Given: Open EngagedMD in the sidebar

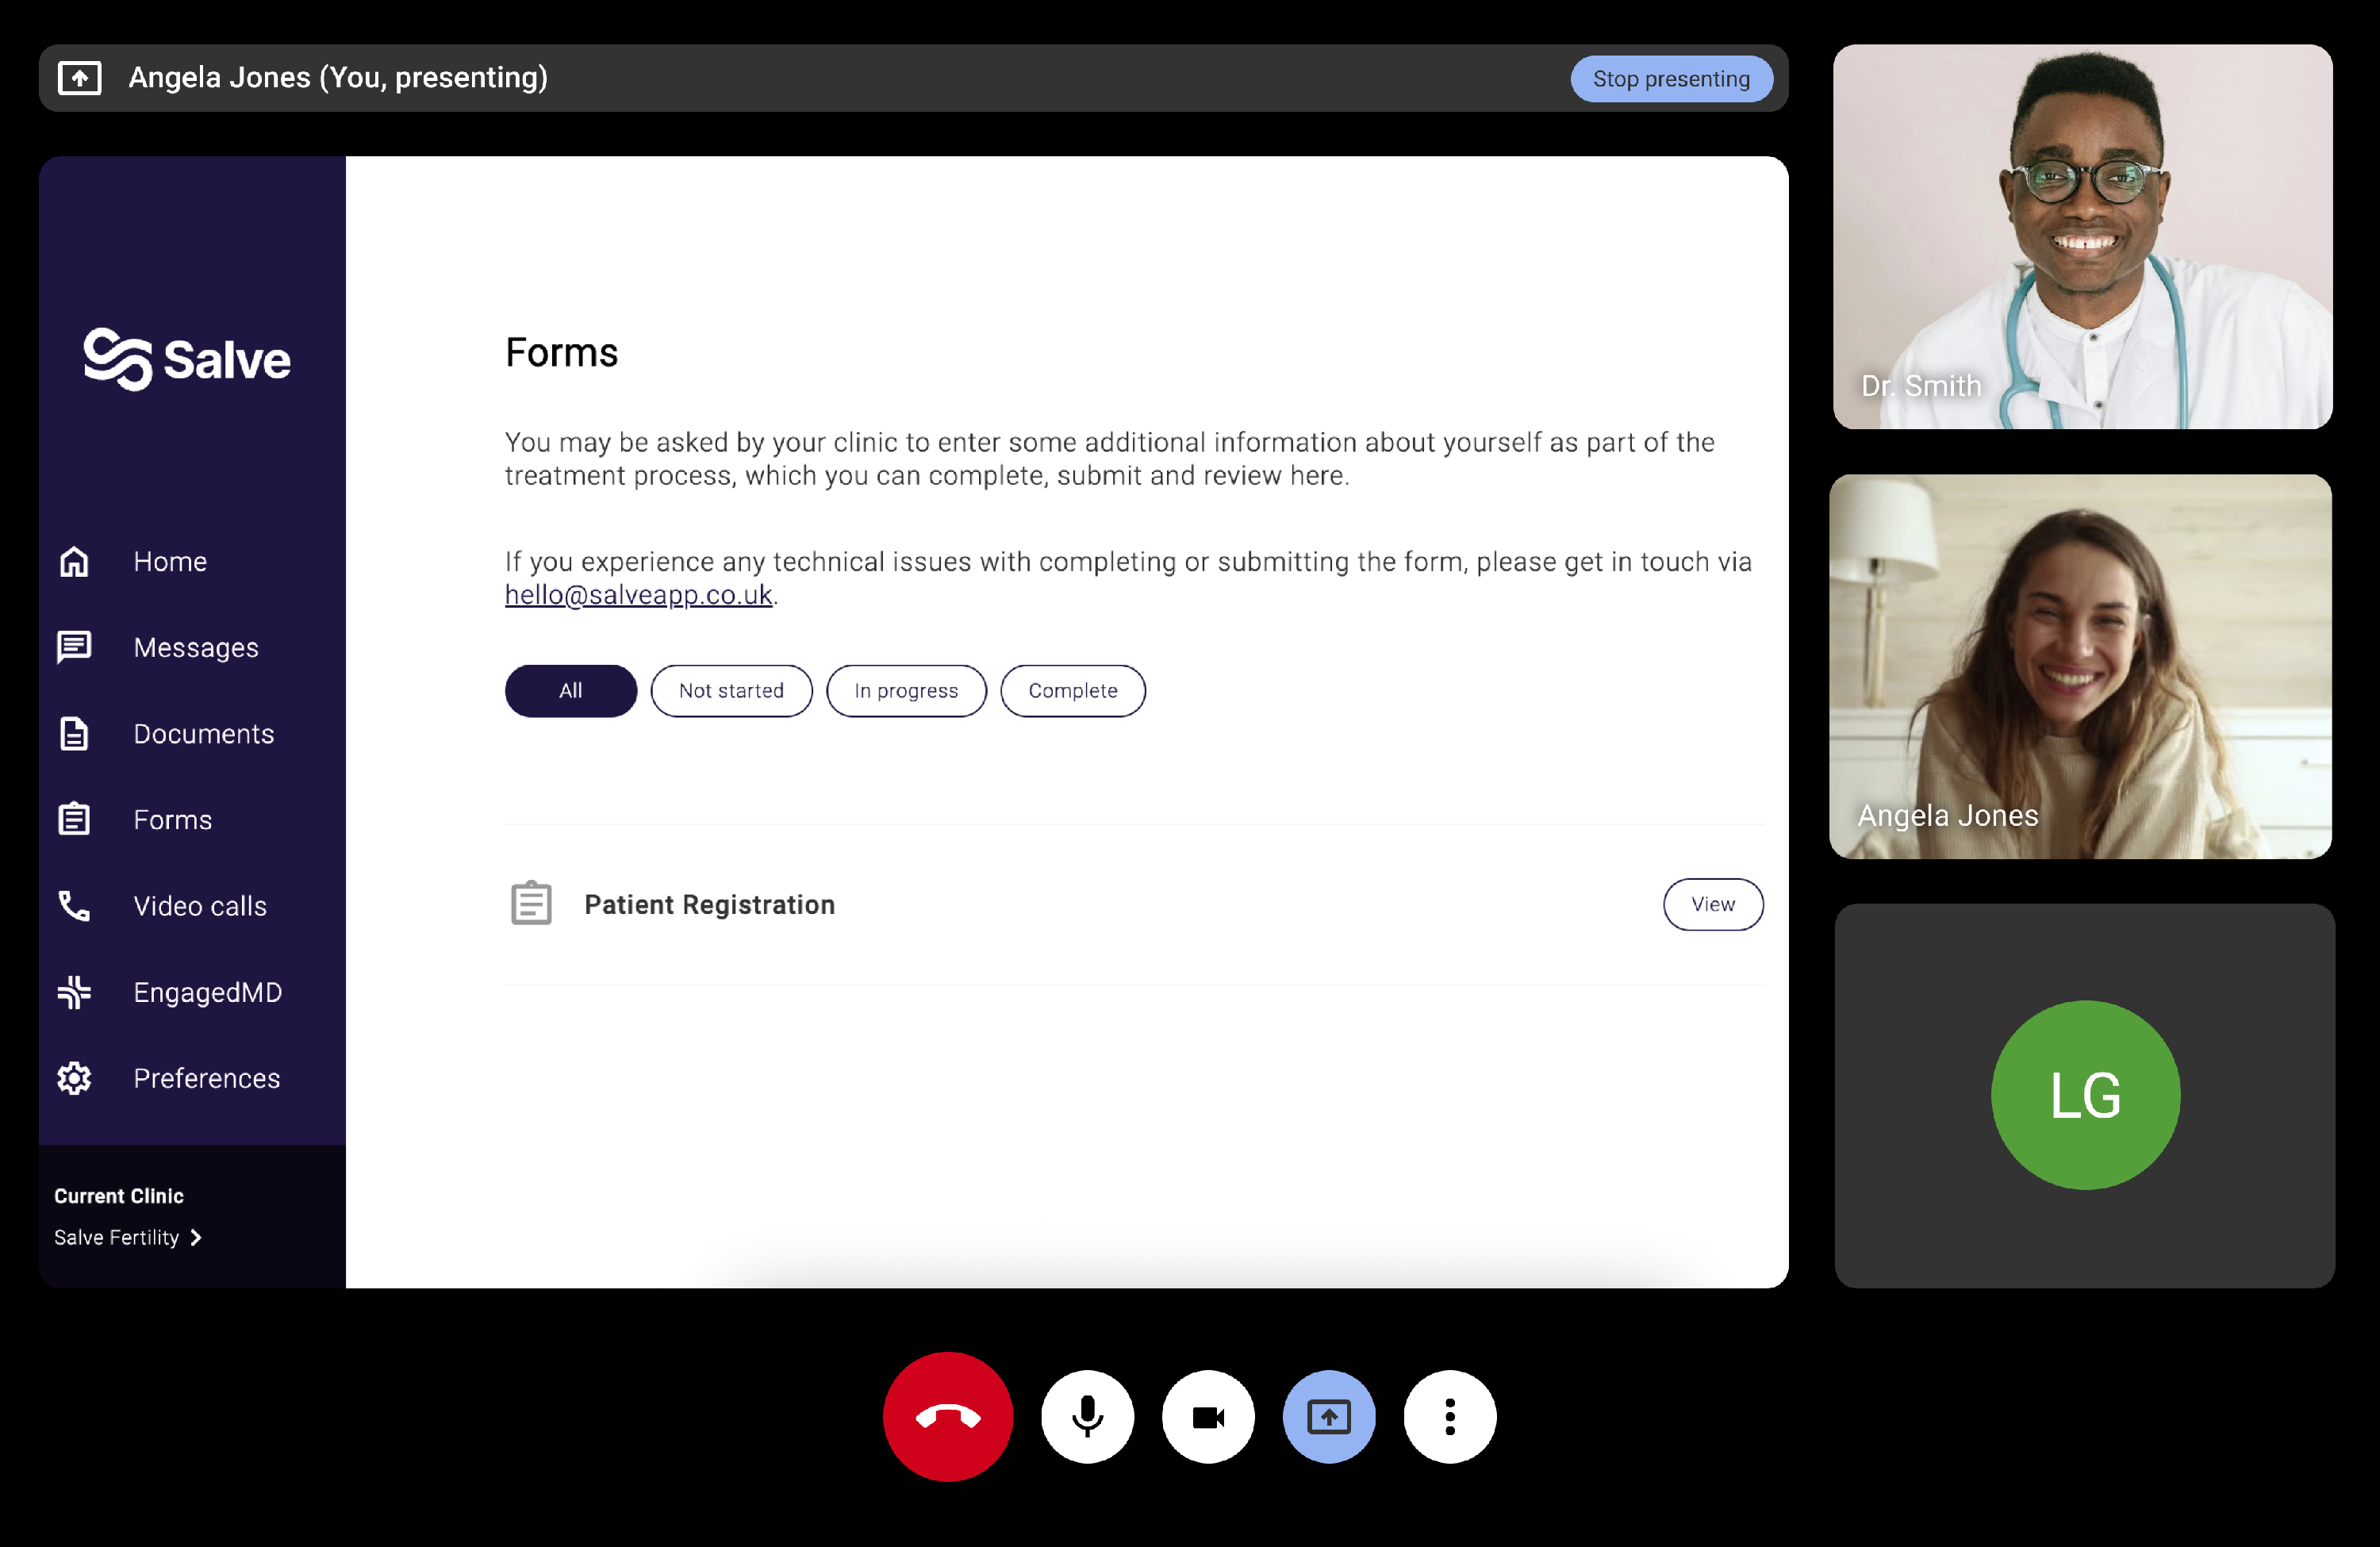Looking at the screenshot, I should pos(208,992).
